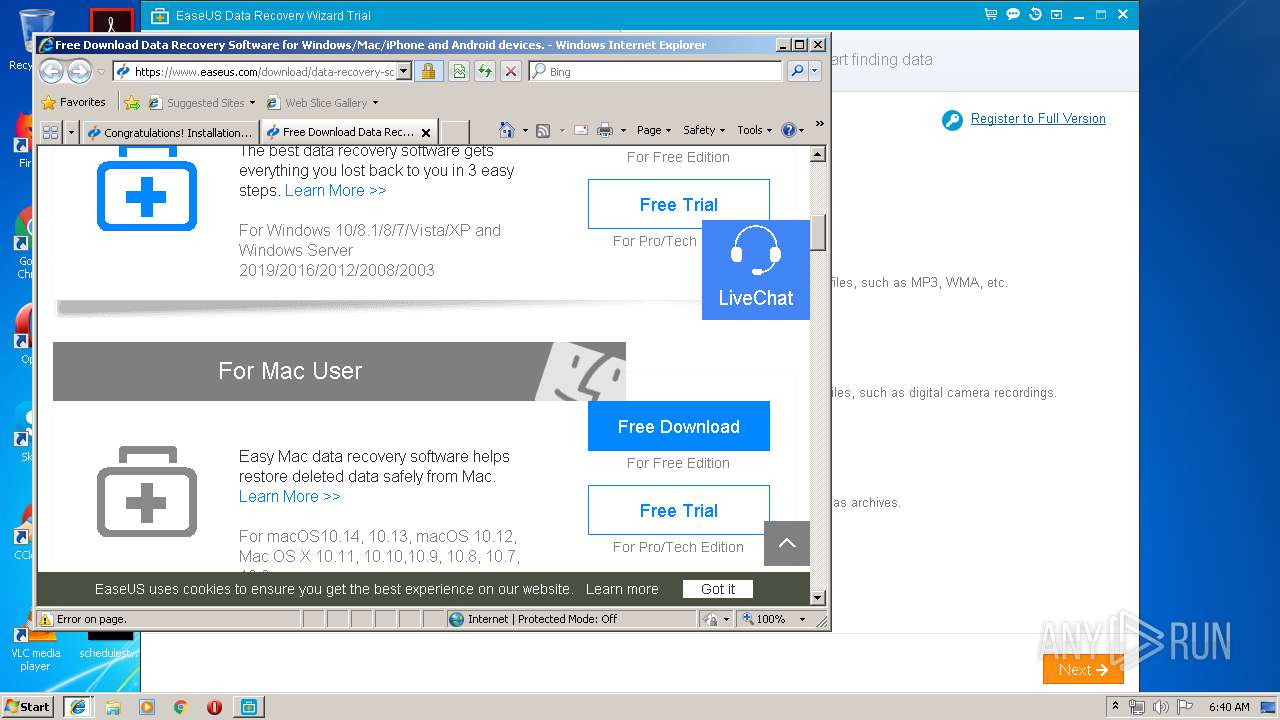This screenshot has width=1280, height=720.
Task: Click the page scrollbar up arrow
Action: [818, 154]
